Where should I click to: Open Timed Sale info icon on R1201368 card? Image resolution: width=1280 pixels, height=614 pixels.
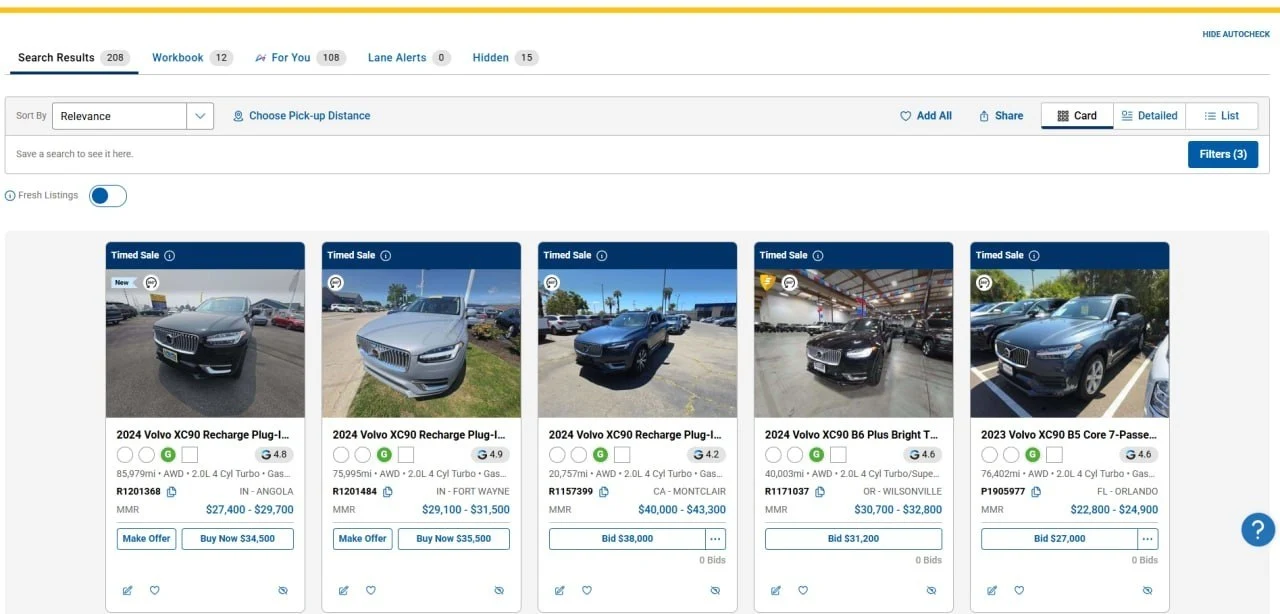(169, 255)
